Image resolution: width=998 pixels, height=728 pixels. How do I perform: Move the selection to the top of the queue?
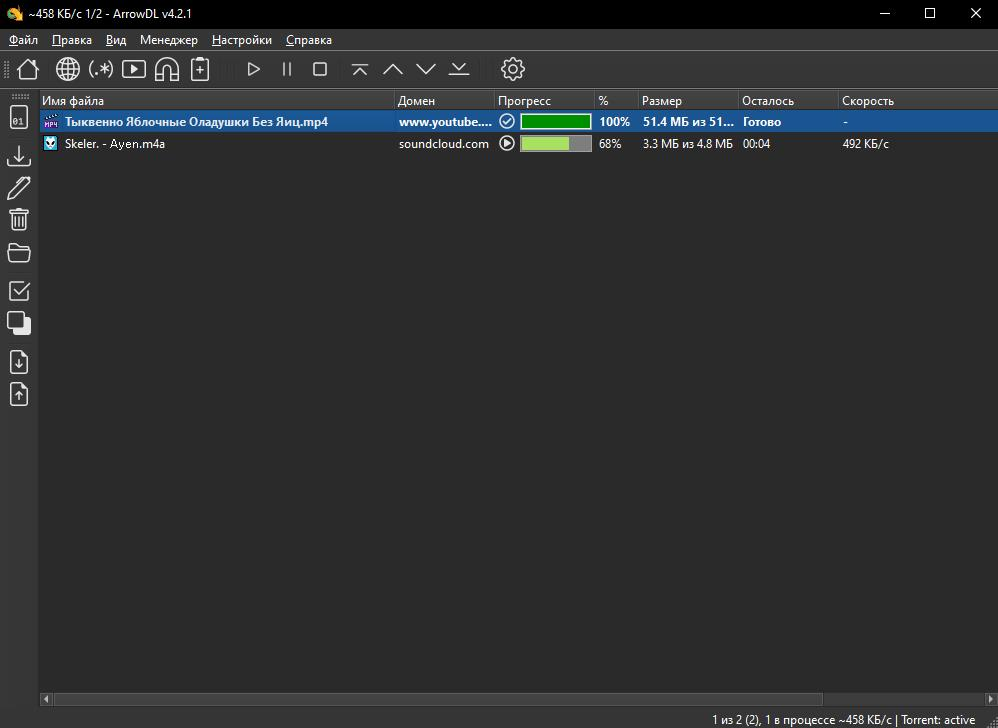pyautogui.click(x=360, y=69)
